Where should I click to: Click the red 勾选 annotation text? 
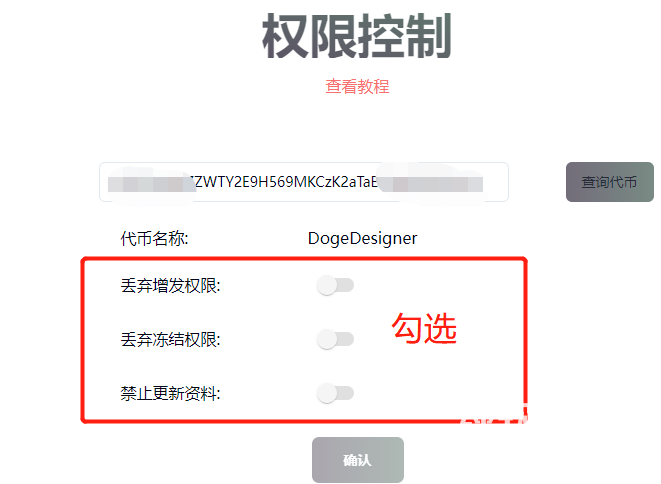point(424,328)
